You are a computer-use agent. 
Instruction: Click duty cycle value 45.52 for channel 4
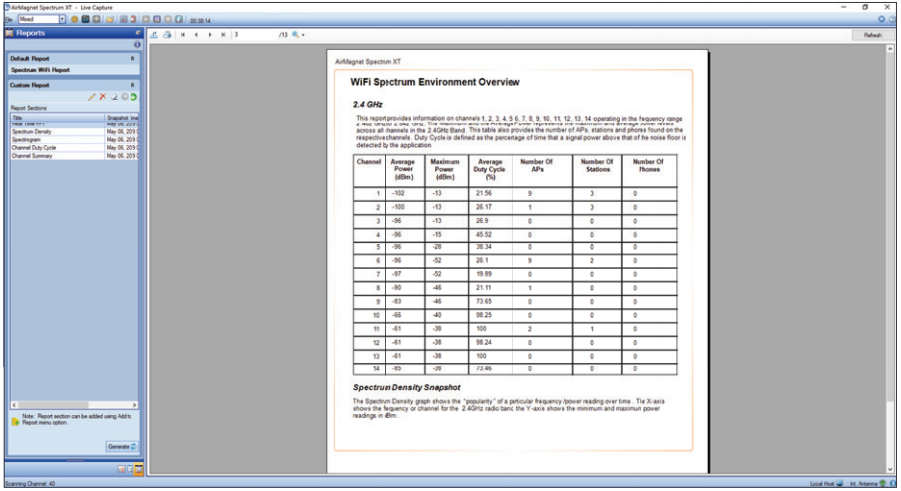(x=484, y=235)
